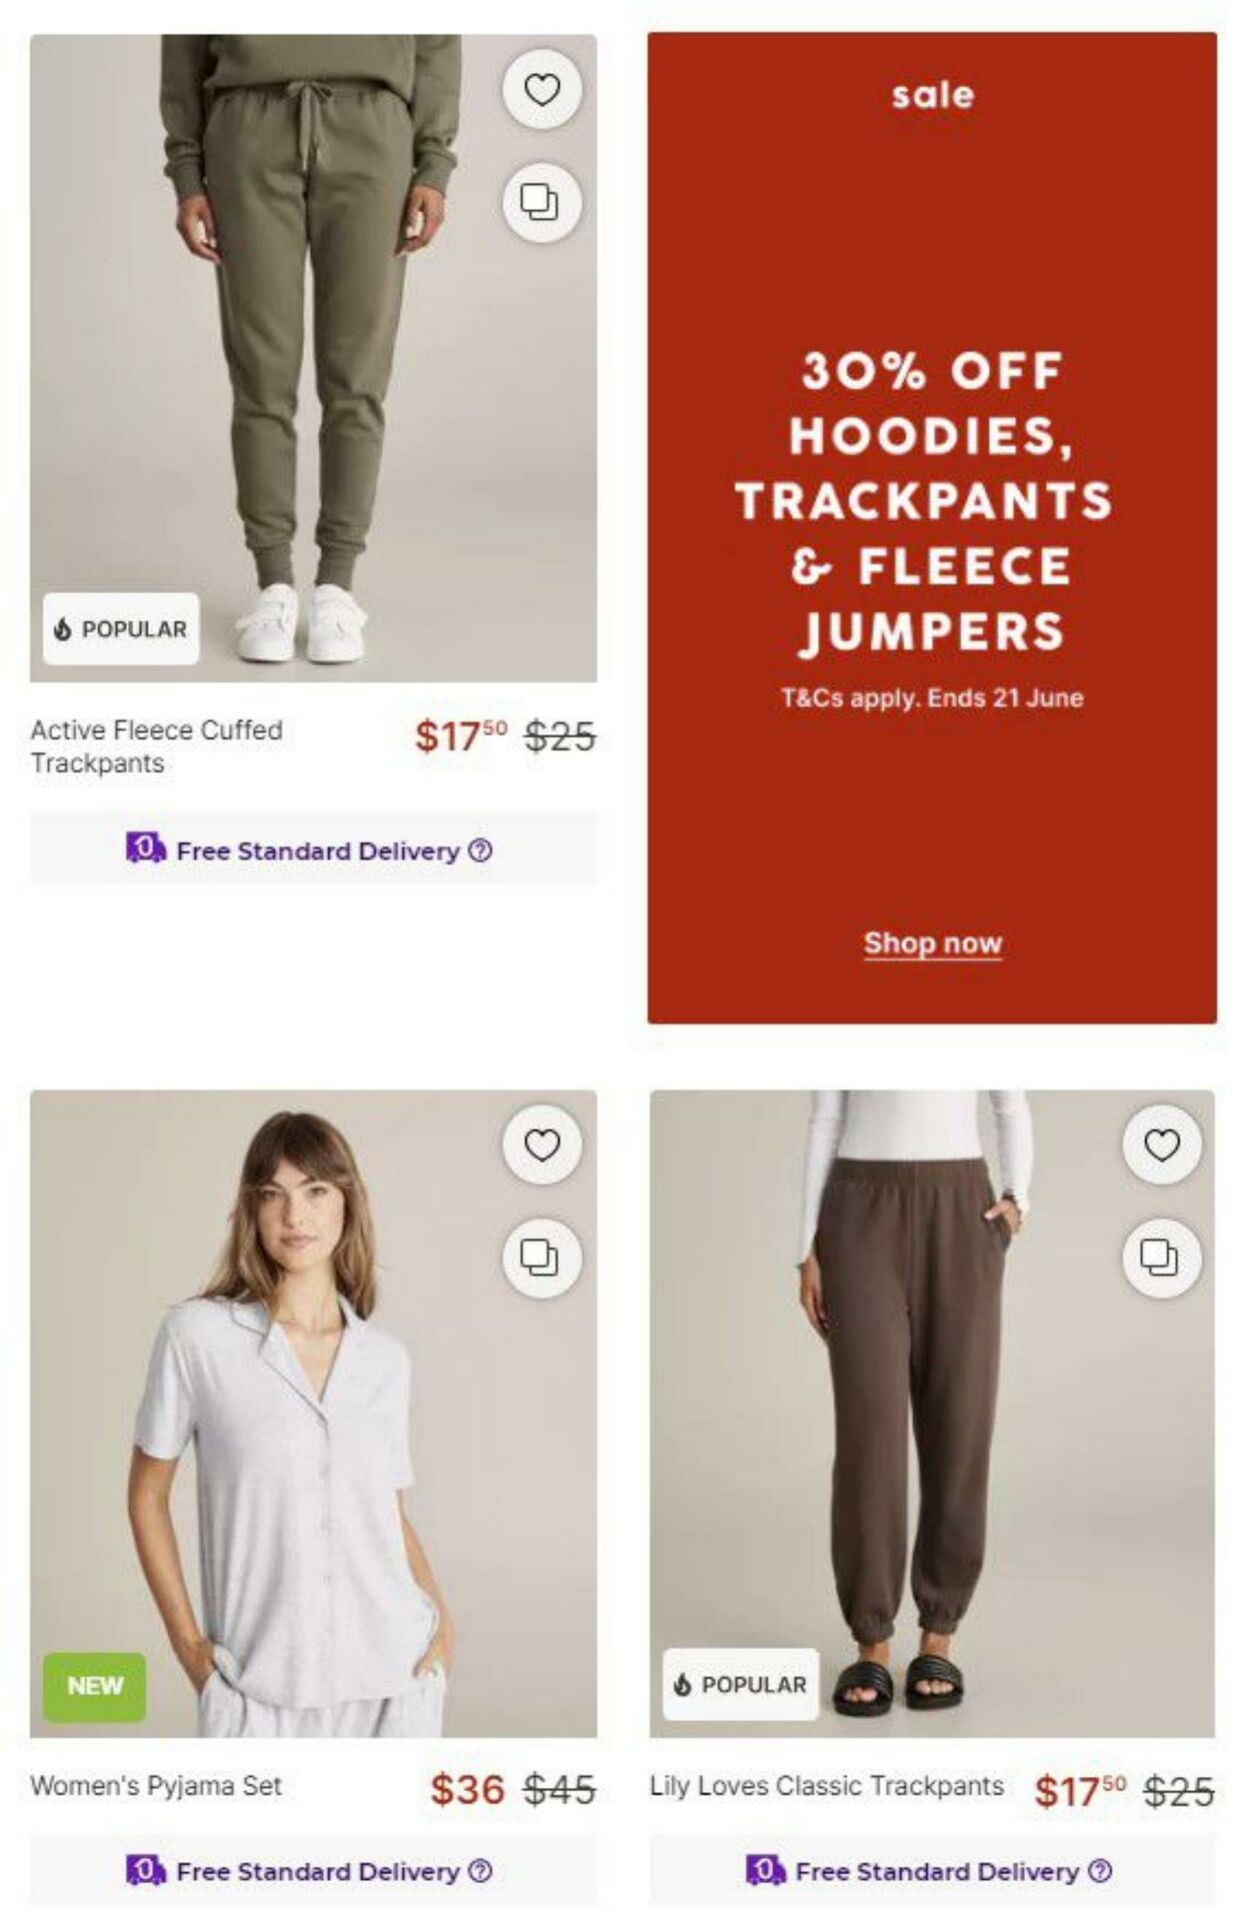Click compare icon on Lily Loves Trackpants

1161,1258
